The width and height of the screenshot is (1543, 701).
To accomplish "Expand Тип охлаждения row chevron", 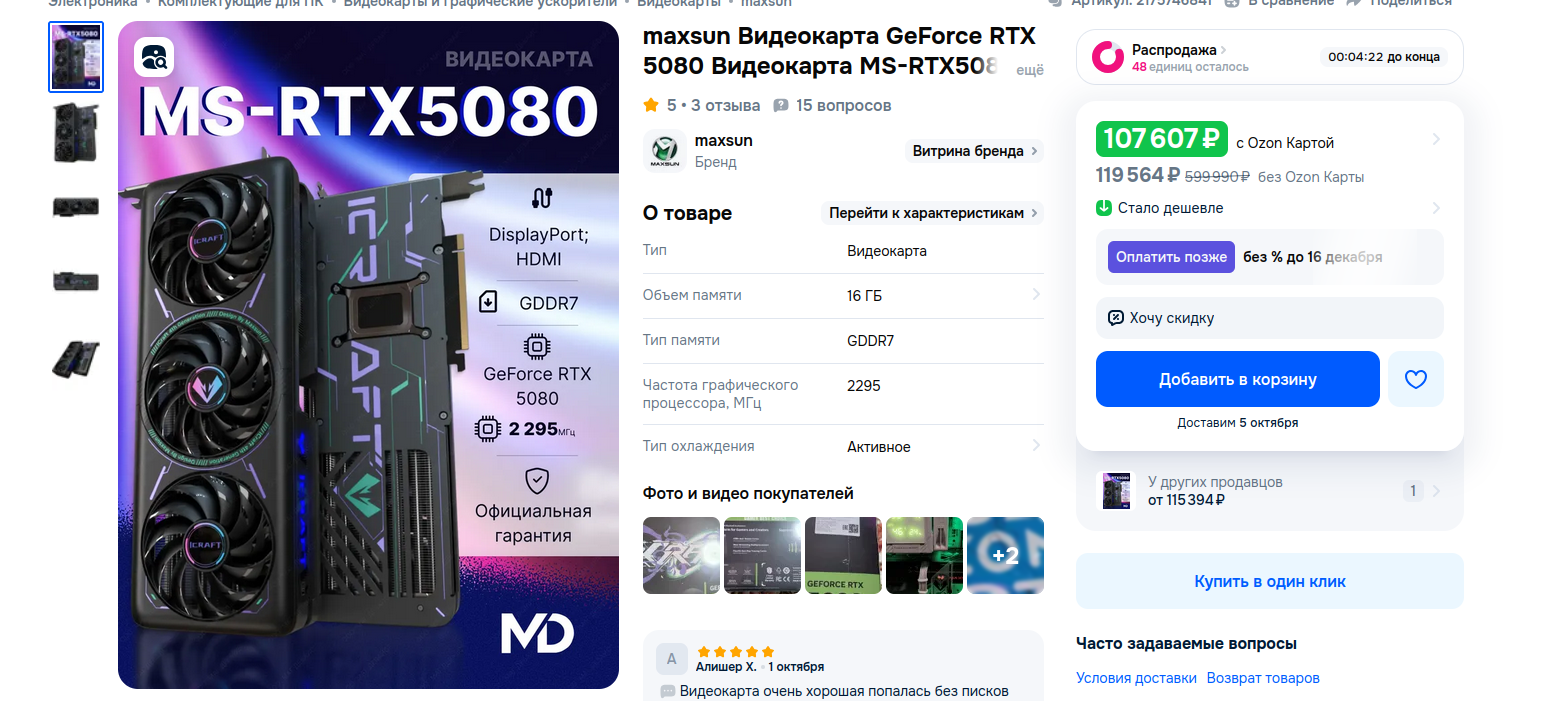I will point(1035,446).
